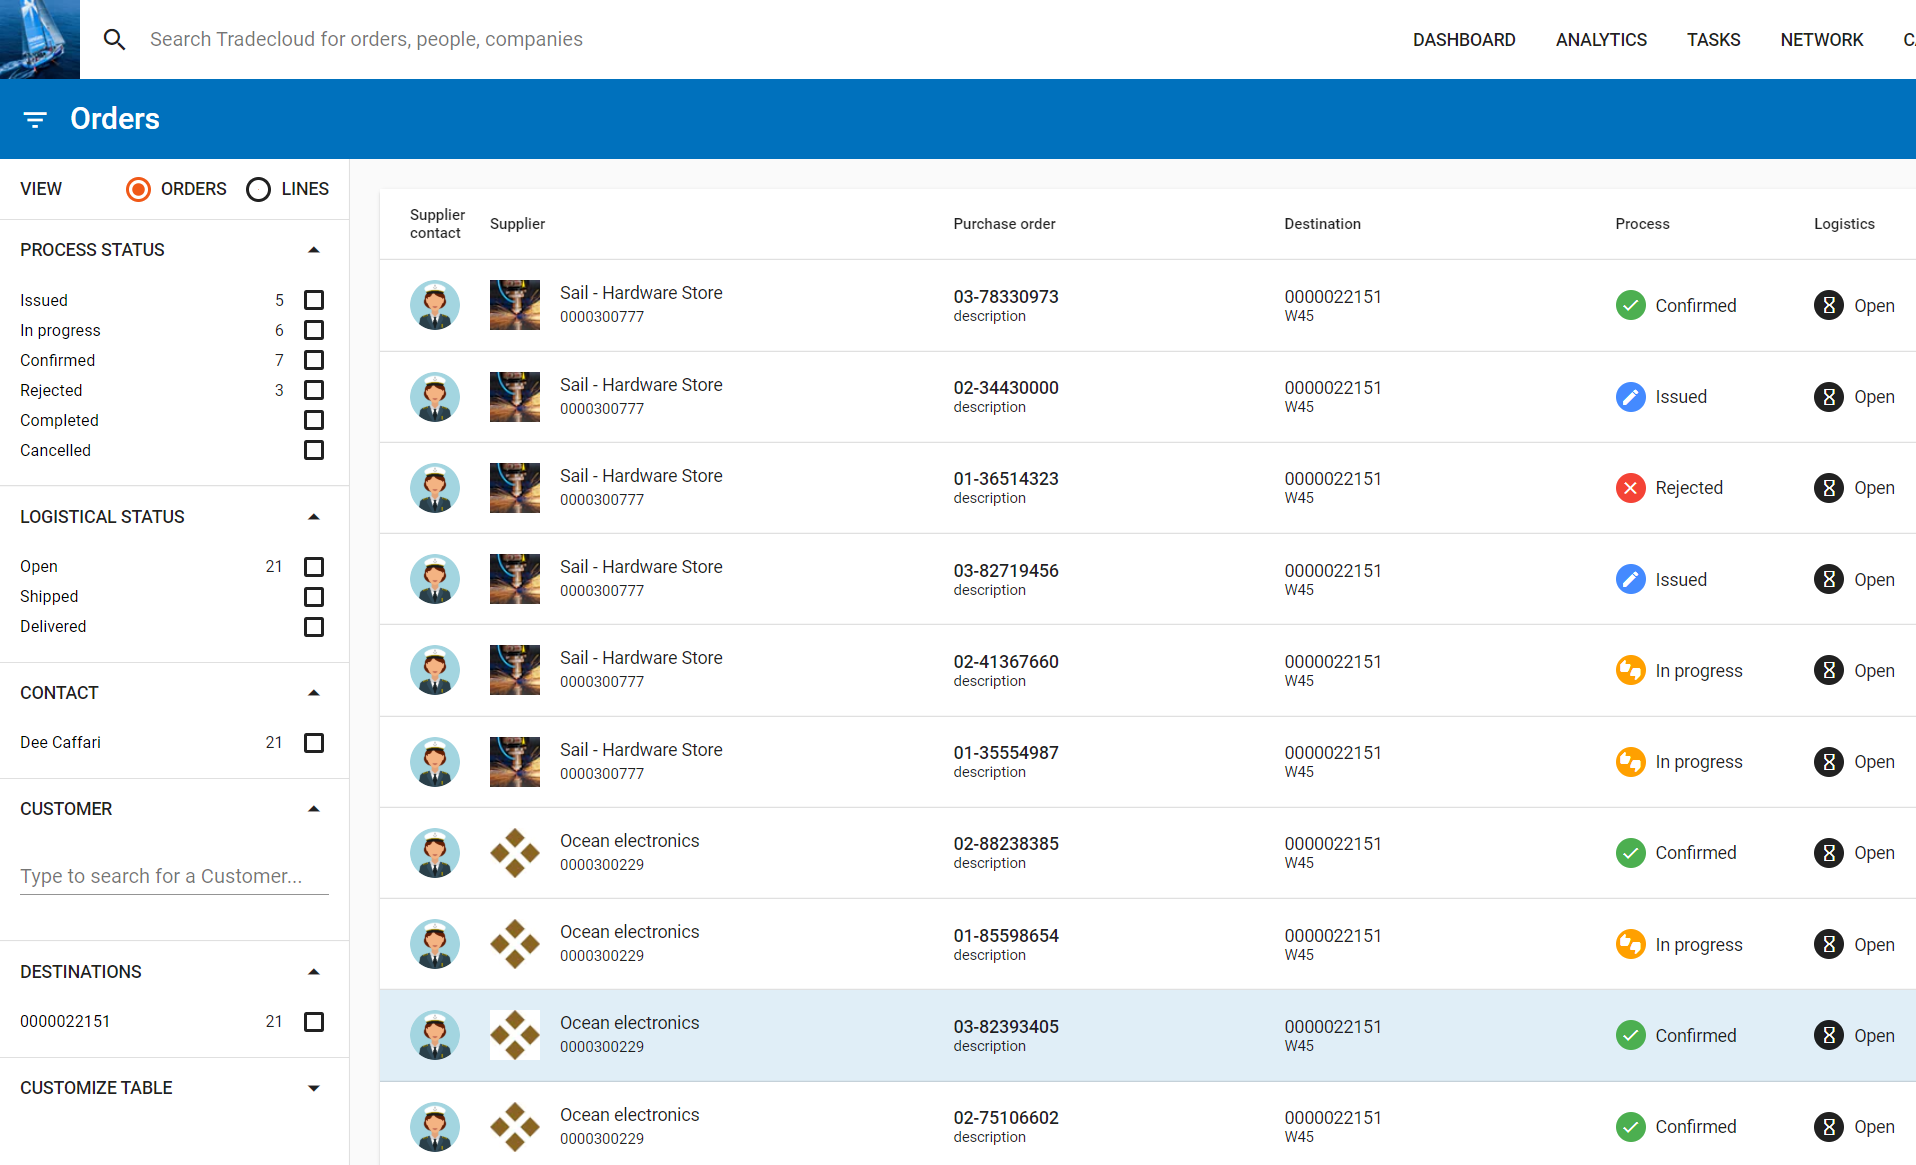Open the filter icon beside Orders
The height and width of the screenshot is (1165, 1916).
(x=35, y=119)
